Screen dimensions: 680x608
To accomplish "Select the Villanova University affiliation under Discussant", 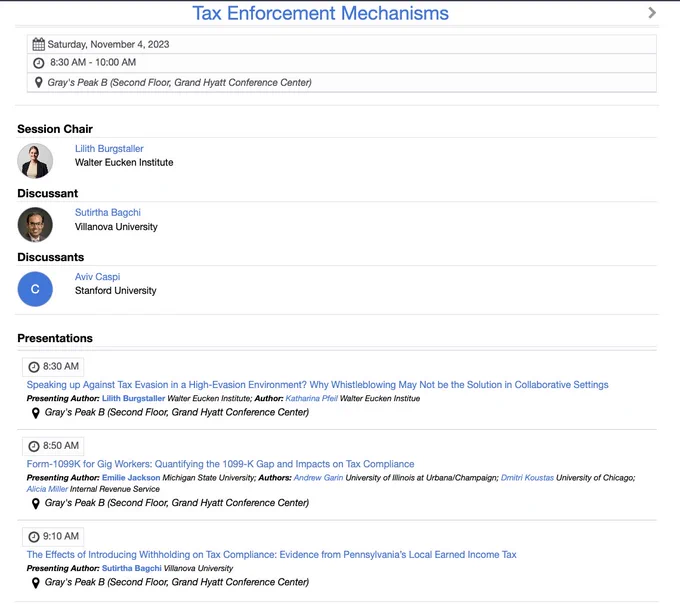I will (116, 227).
